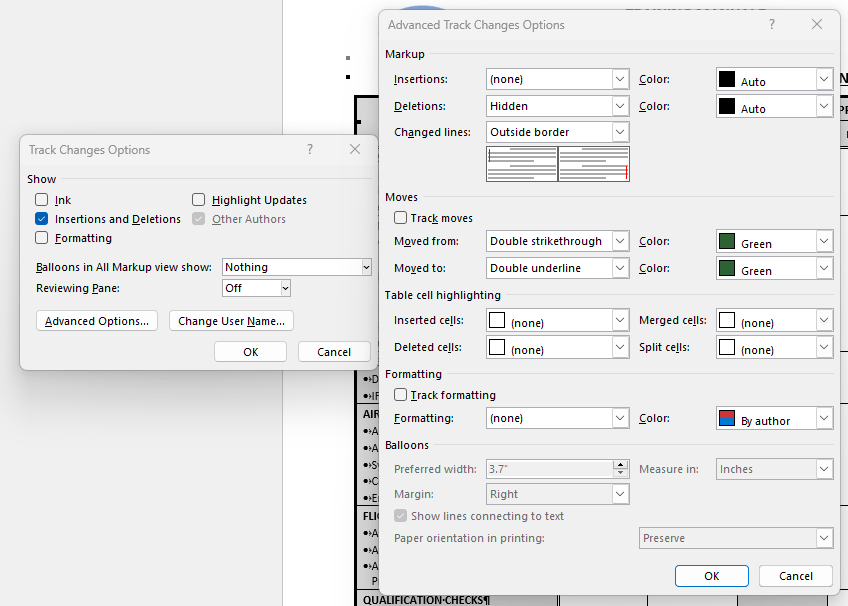The image size is (848, 606).
Task: Open the Formatting By author color picker
Action: pos(774,418)
